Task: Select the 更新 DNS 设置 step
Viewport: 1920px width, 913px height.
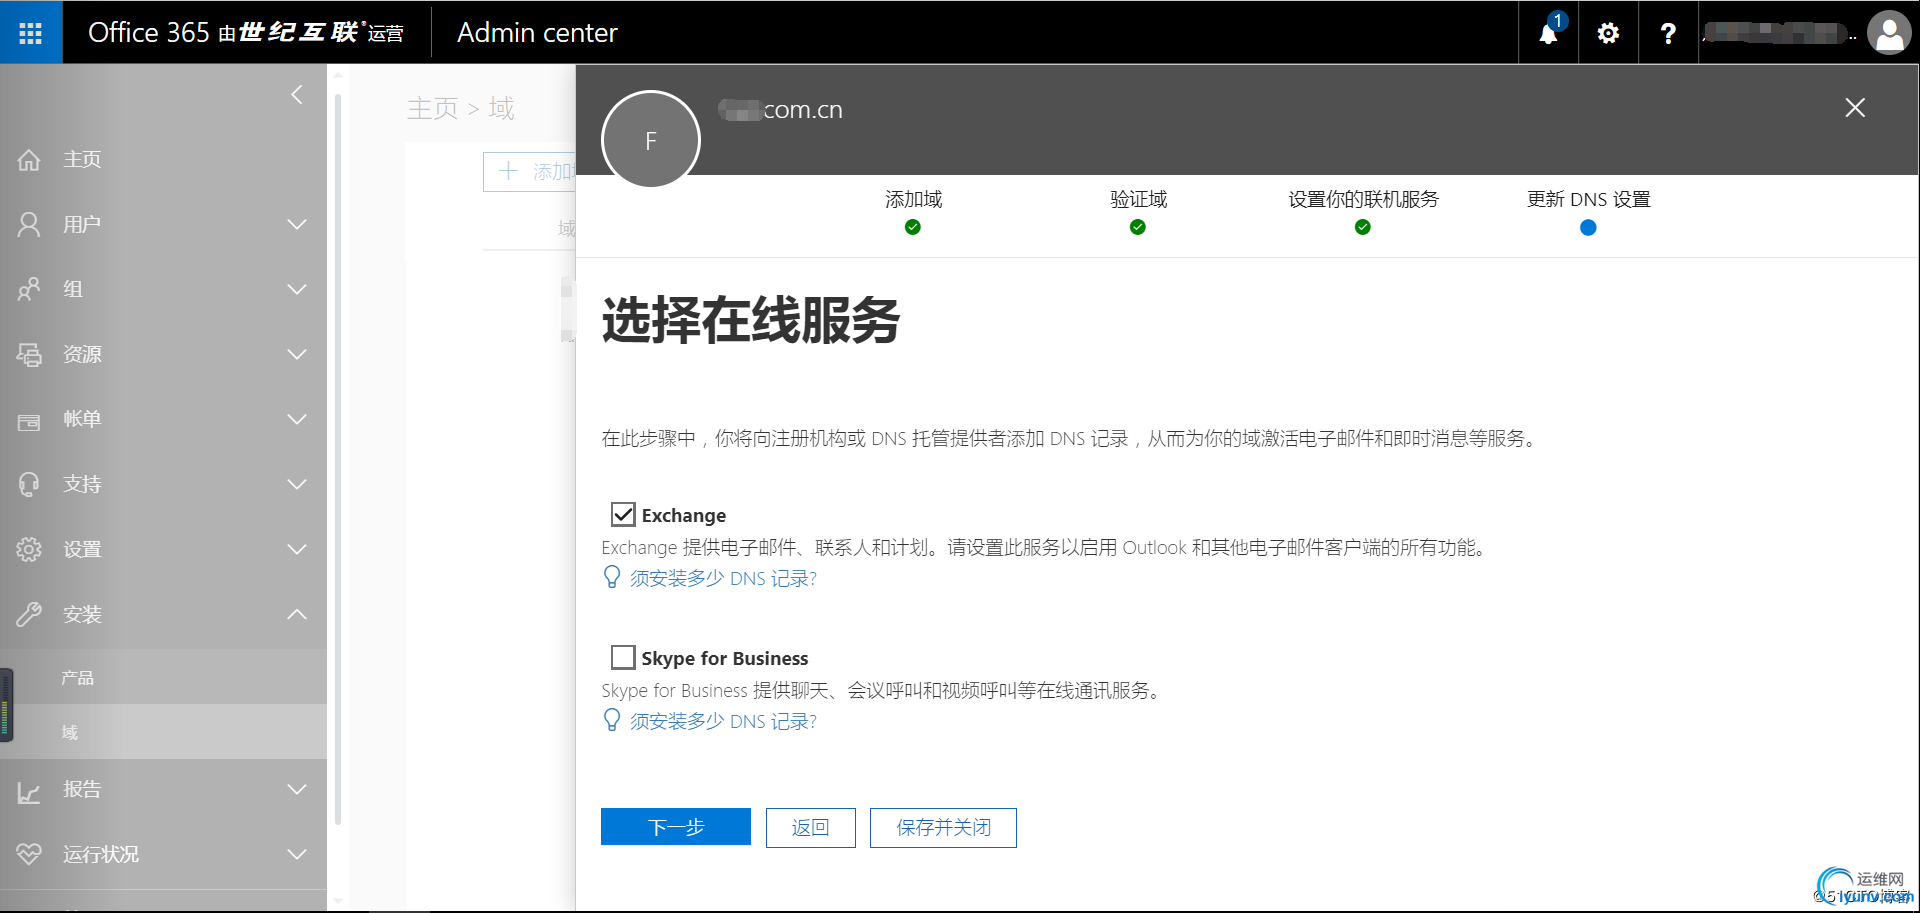Action: (x=1588, y=211)
